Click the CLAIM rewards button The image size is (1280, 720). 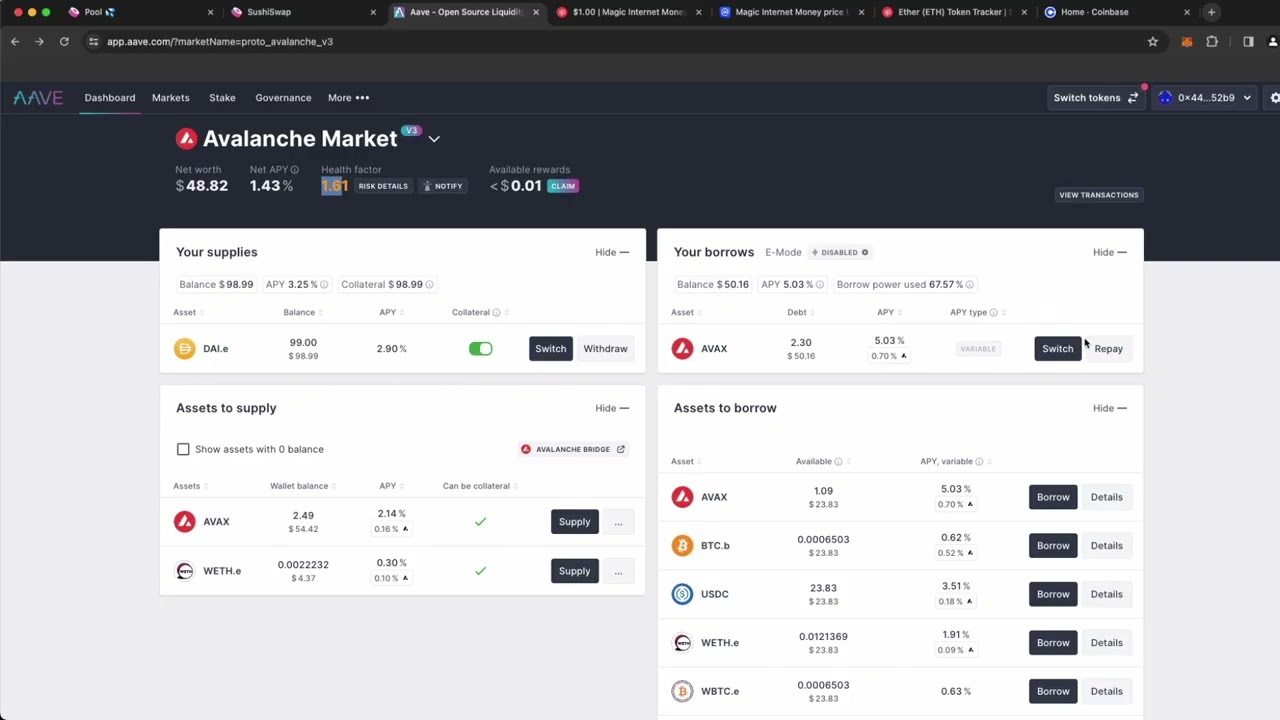click(562, 186)
